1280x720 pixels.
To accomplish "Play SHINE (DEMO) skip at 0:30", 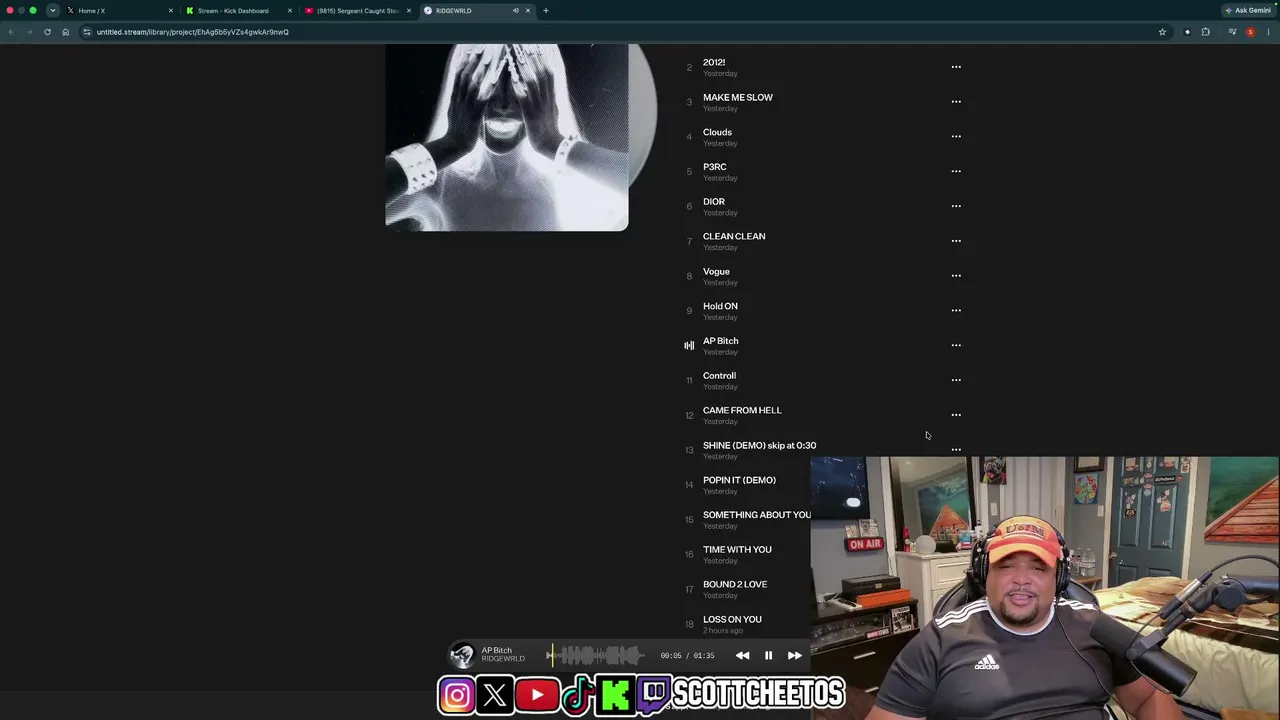I will 759,445.
